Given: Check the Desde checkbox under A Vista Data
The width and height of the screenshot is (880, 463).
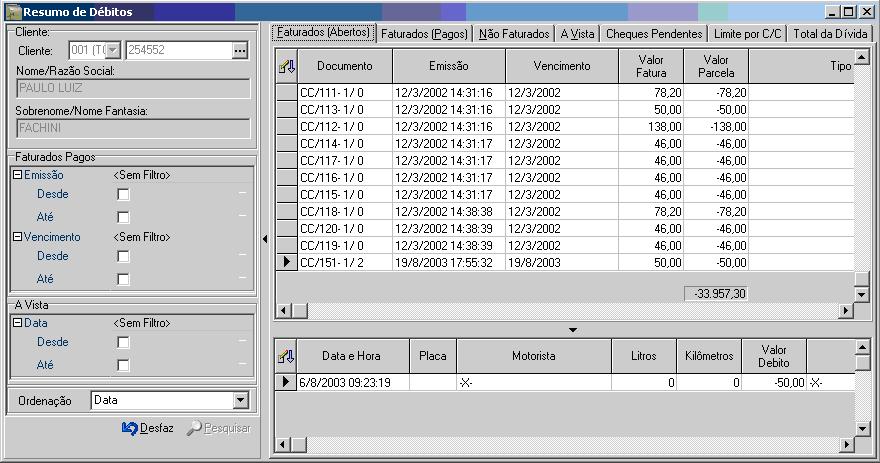Looking at the screenshot, I should point(123,343).
